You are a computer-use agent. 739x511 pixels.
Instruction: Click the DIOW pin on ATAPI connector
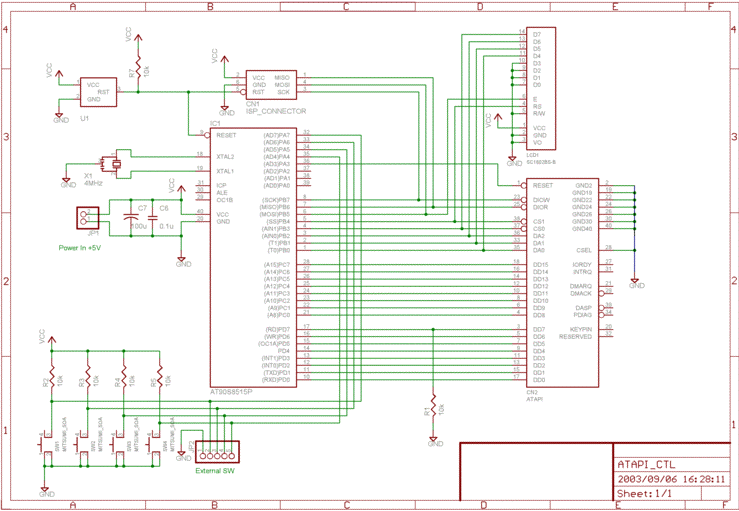[541, 200]
